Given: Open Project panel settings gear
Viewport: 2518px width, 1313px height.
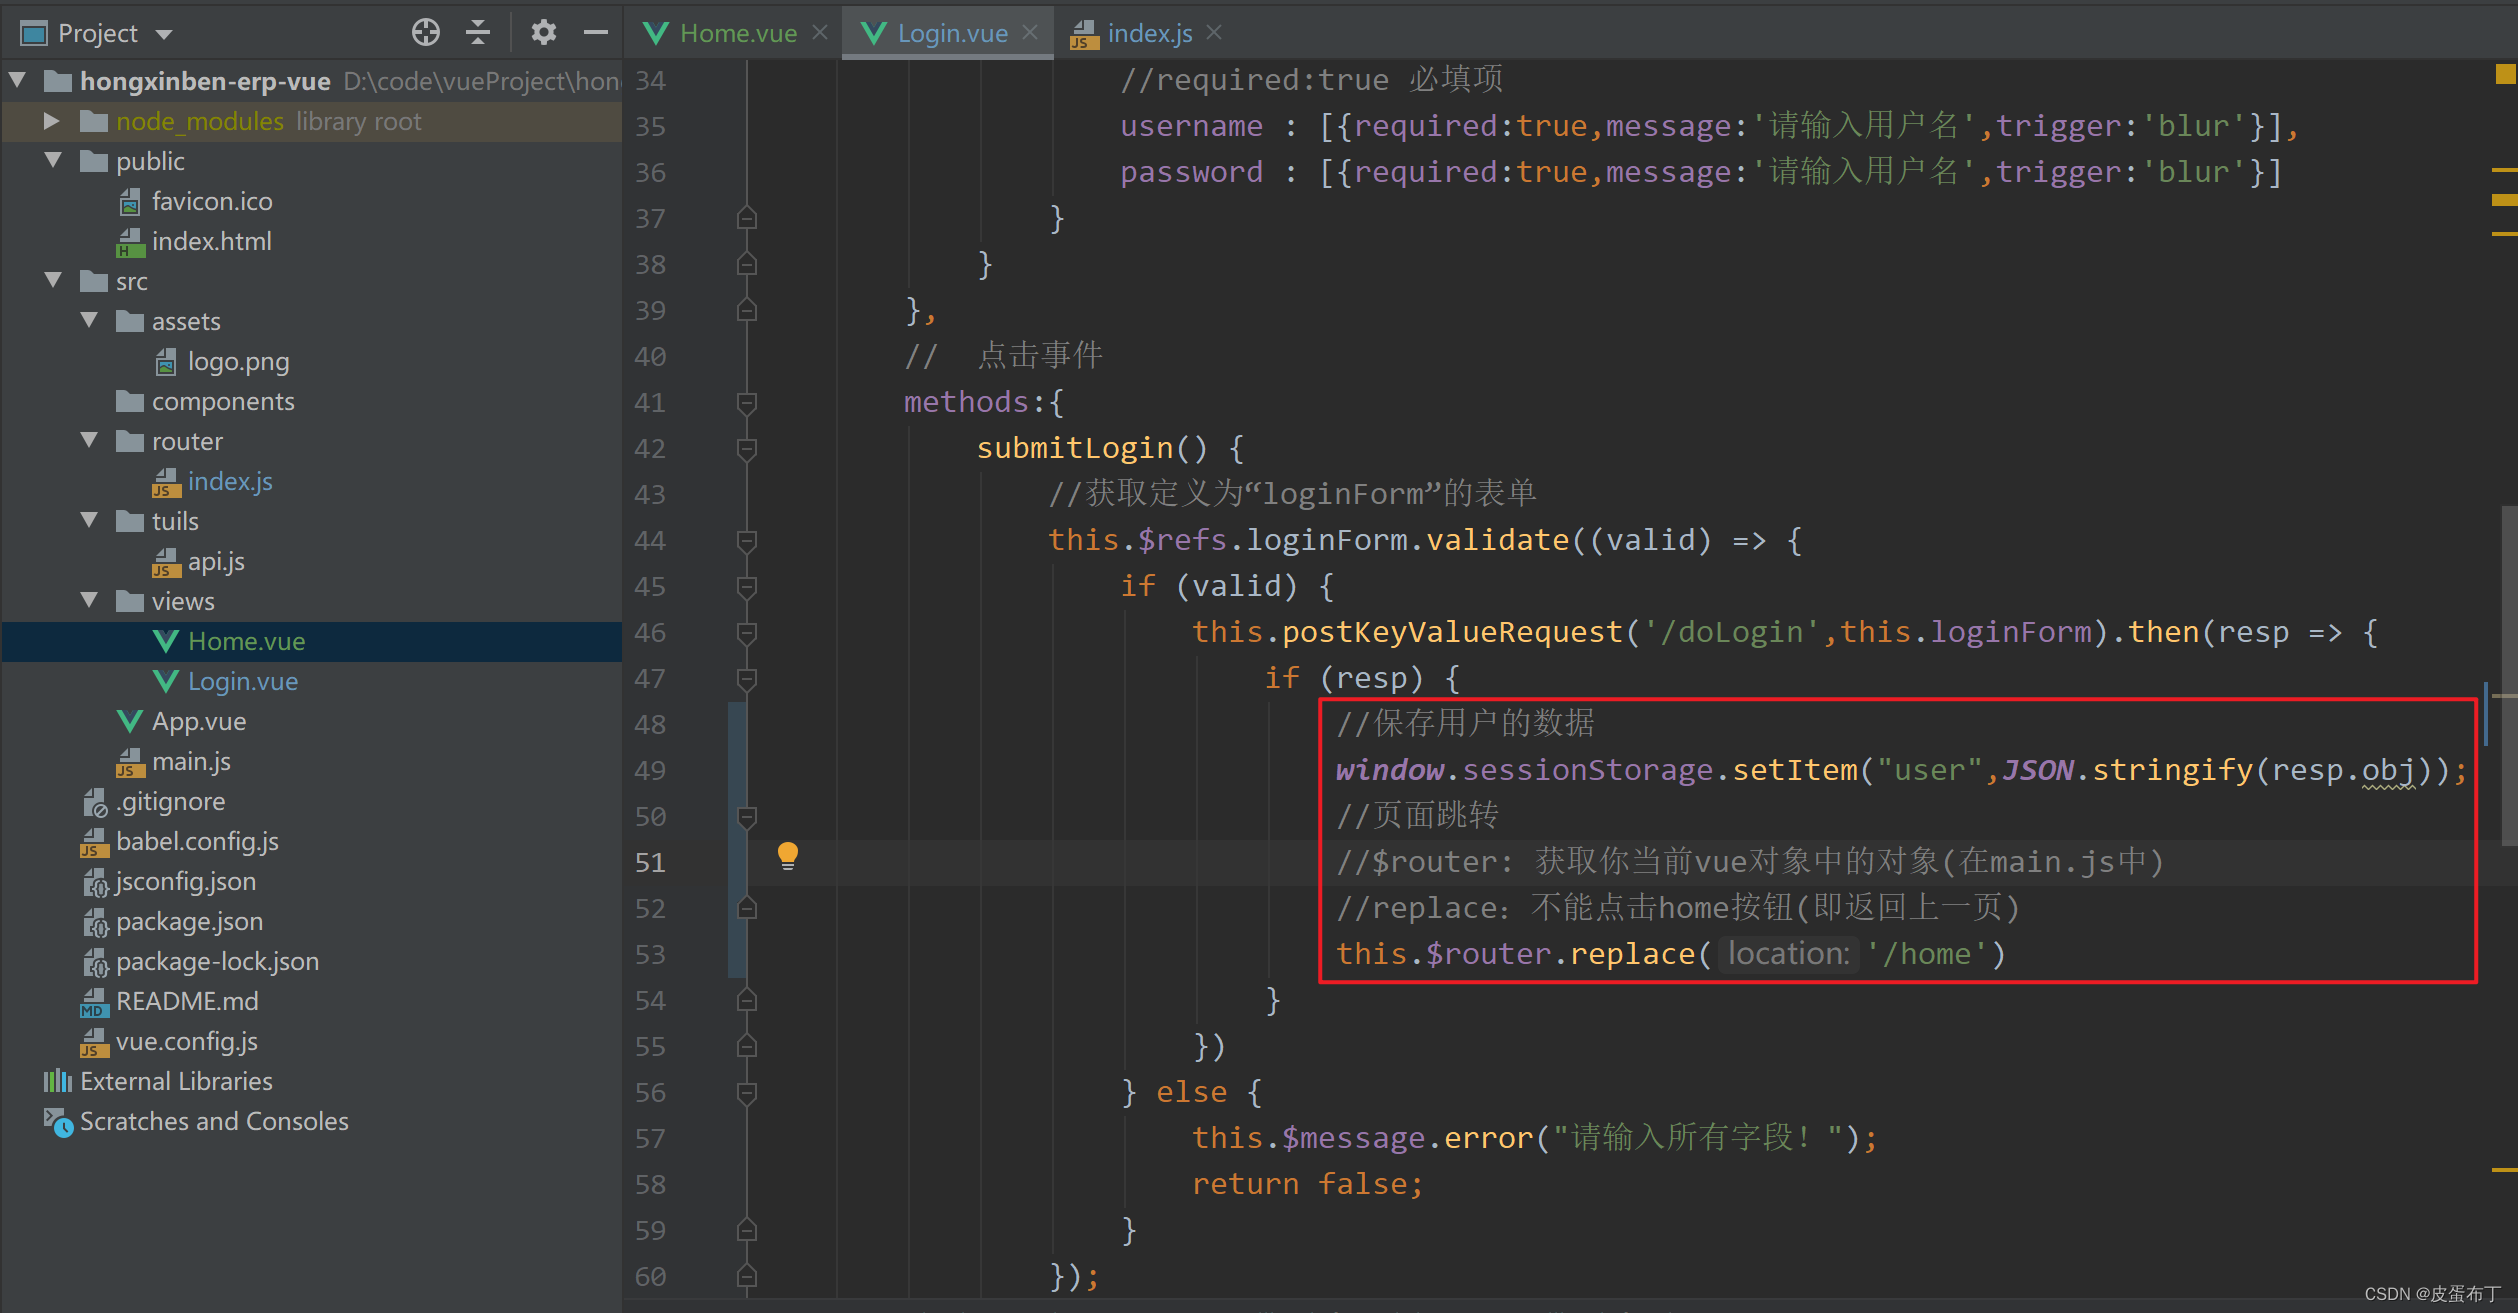Looking at the screenshot, I should (x=543, y=33).
